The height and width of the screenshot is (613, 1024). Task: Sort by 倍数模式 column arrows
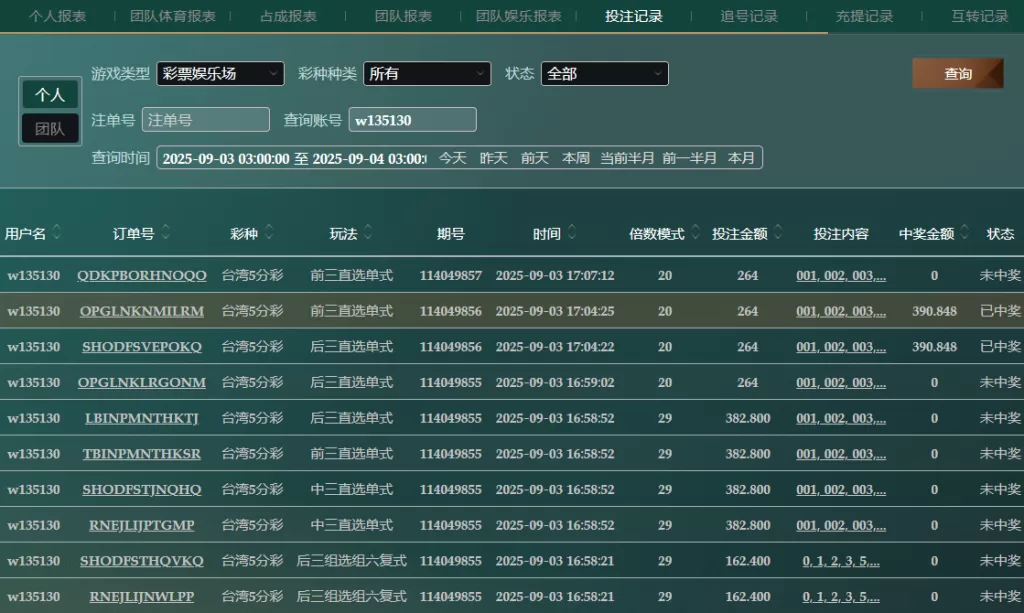click(696, 232)
